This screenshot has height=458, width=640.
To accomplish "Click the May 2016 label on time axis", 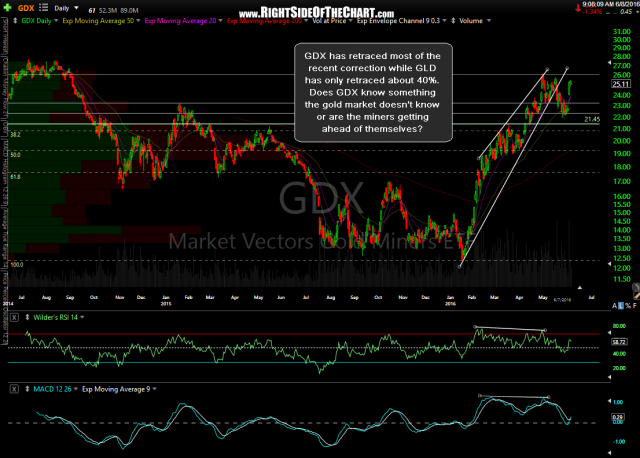I will (x=542, y=298).
